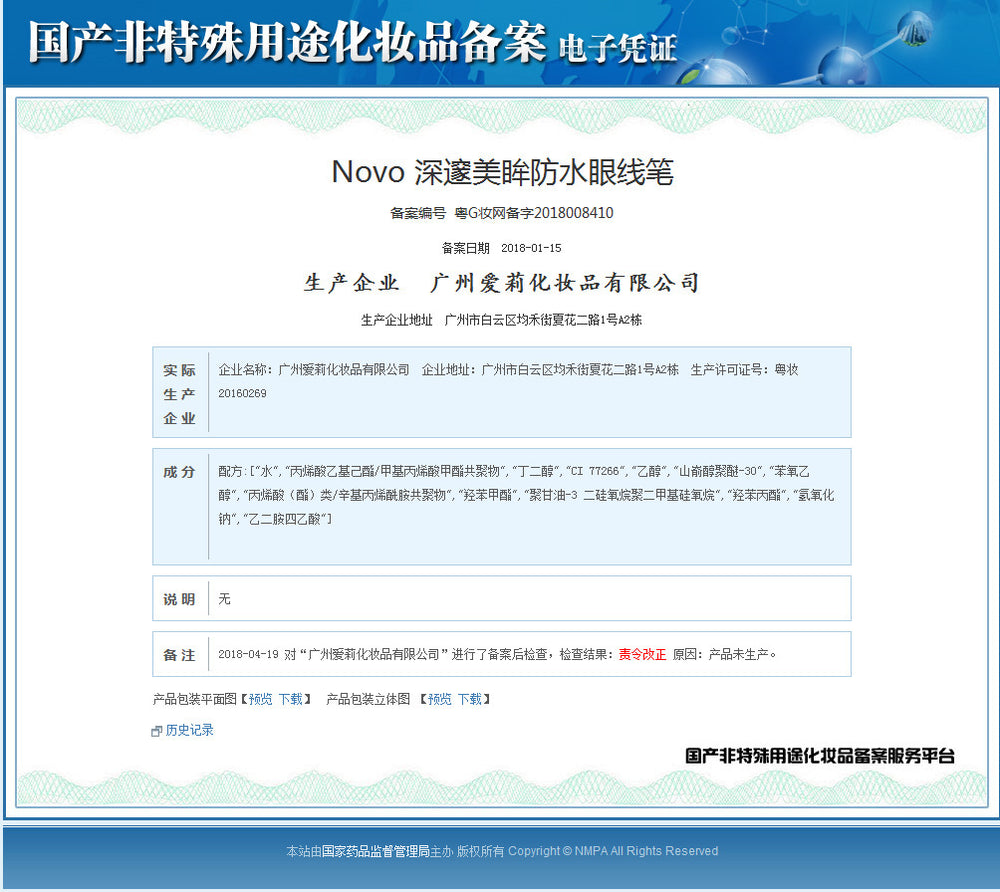Download the 产品包装立体图 image
Screen dimensions: 1000x892
pyautogui.click(x=470, y=699)
